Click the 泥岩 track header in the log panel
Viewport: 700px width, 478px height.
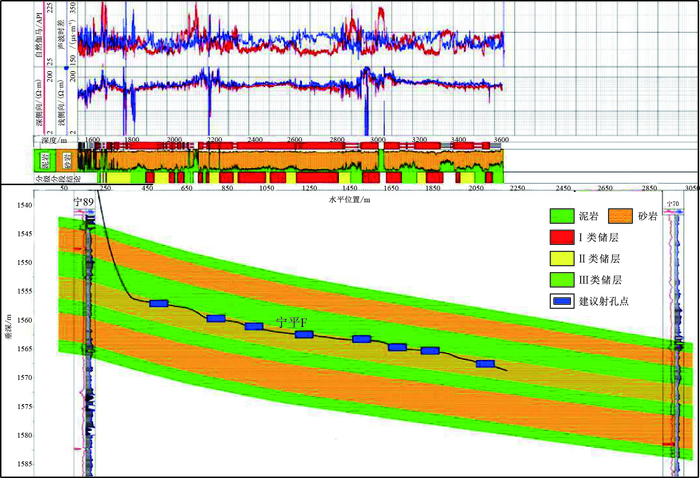point(43,159)
